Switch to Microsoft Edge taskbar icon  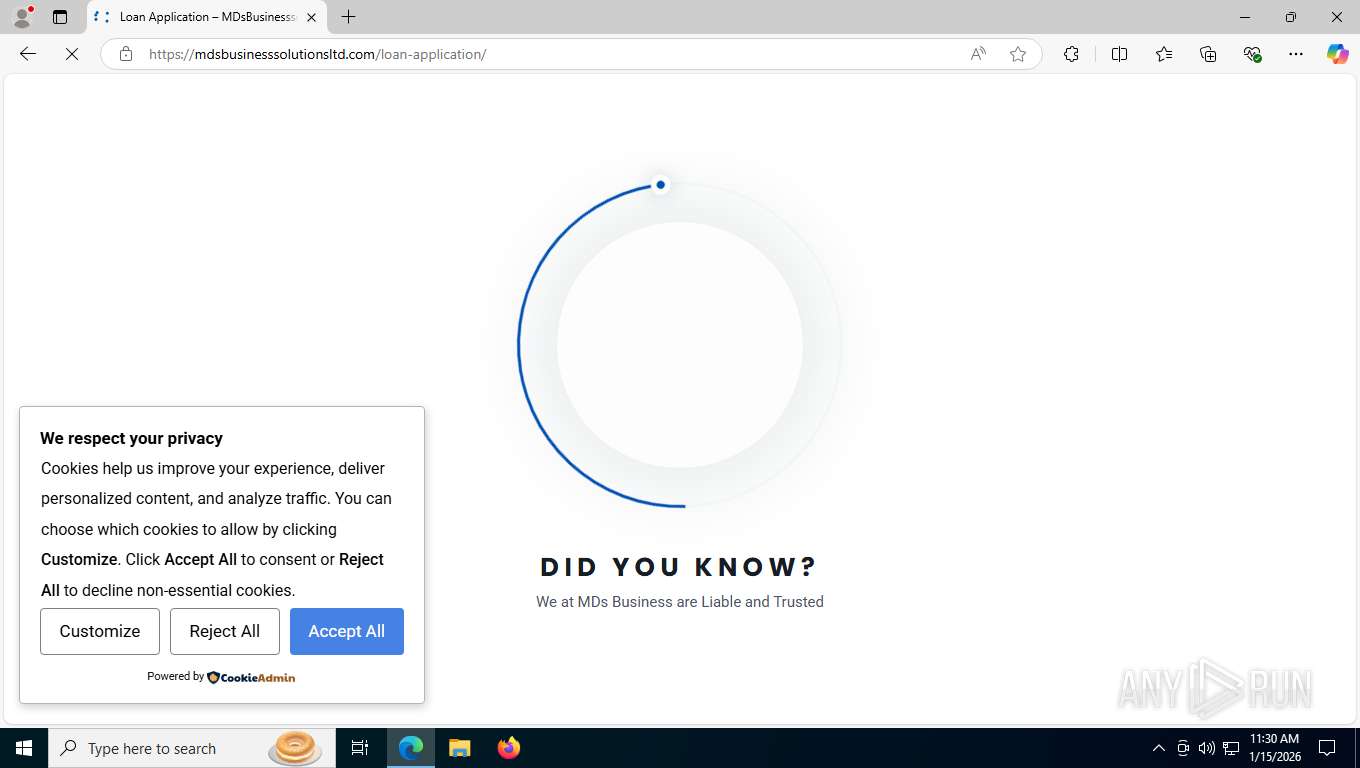411,748
